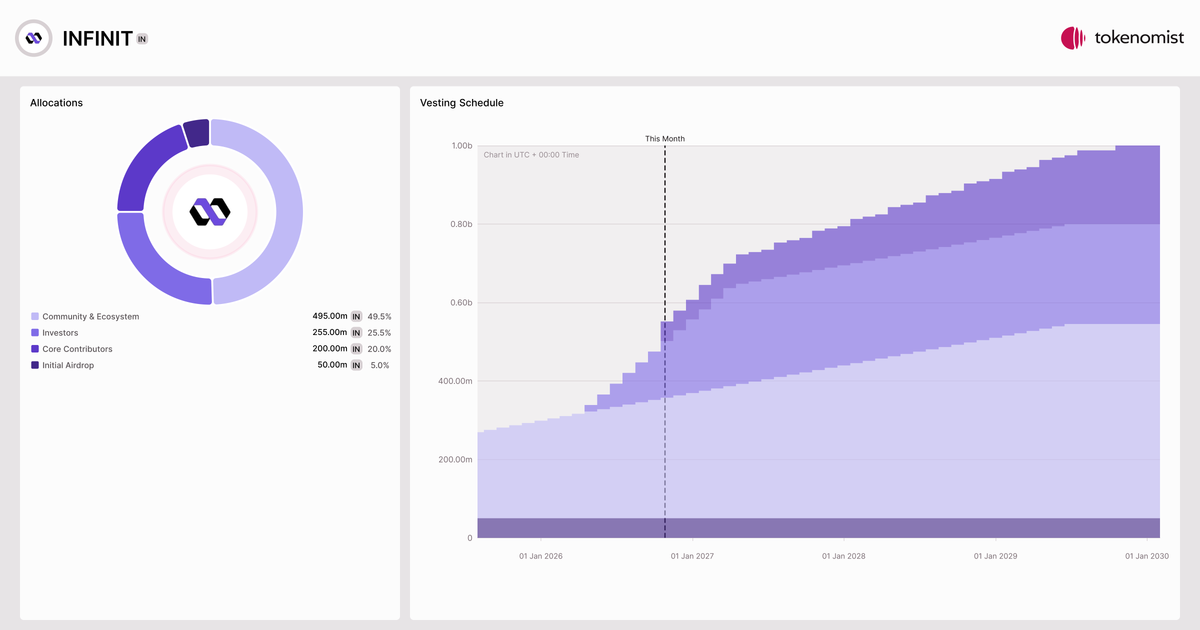Click the Allocations panel title

click(56, 103)
